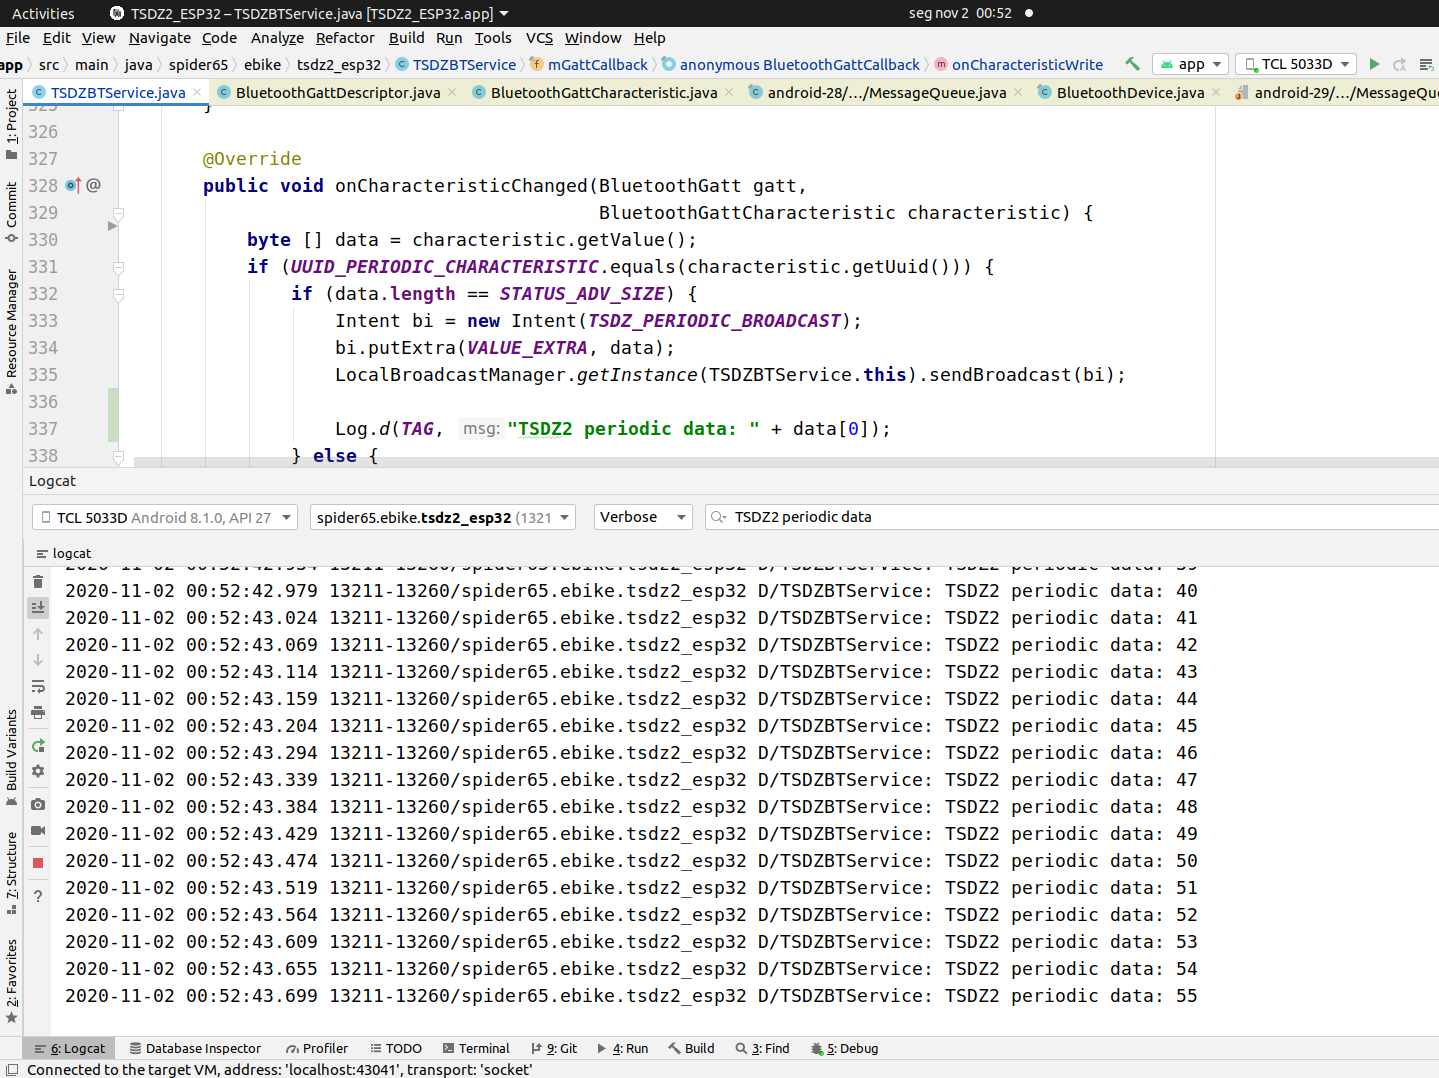
Task: Open the Verbose log level dropdown
Action: (x=643, y=517)
